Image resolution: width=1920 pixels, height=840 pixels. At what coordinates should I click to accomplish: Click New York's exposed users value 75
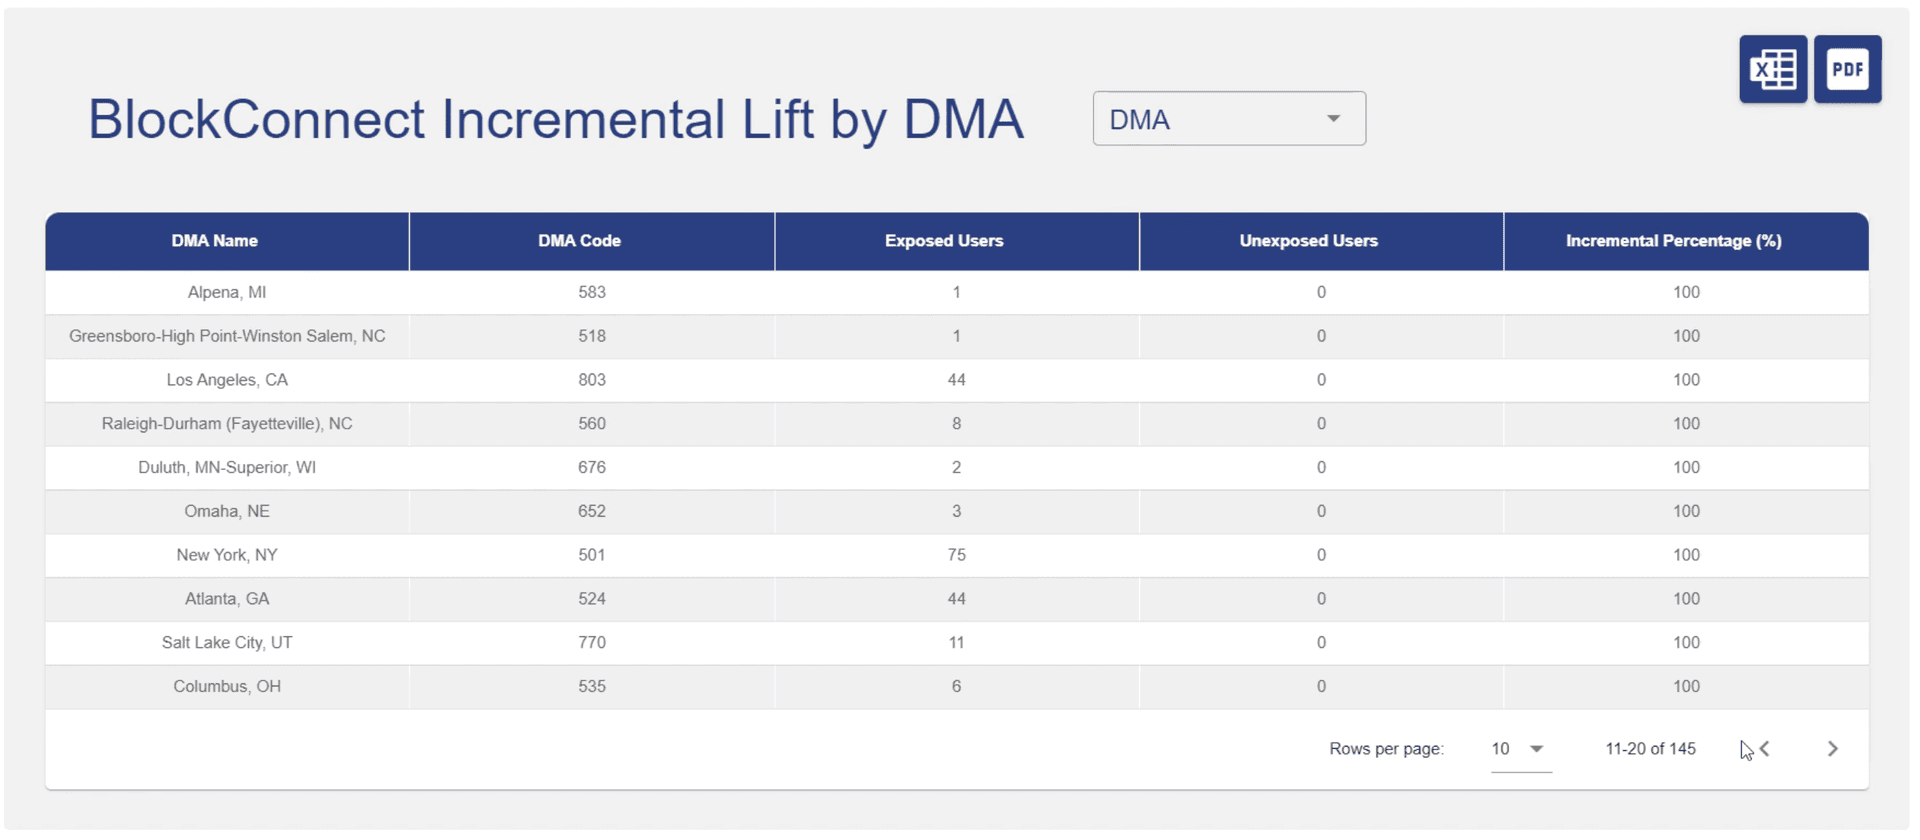click(957, 555)
